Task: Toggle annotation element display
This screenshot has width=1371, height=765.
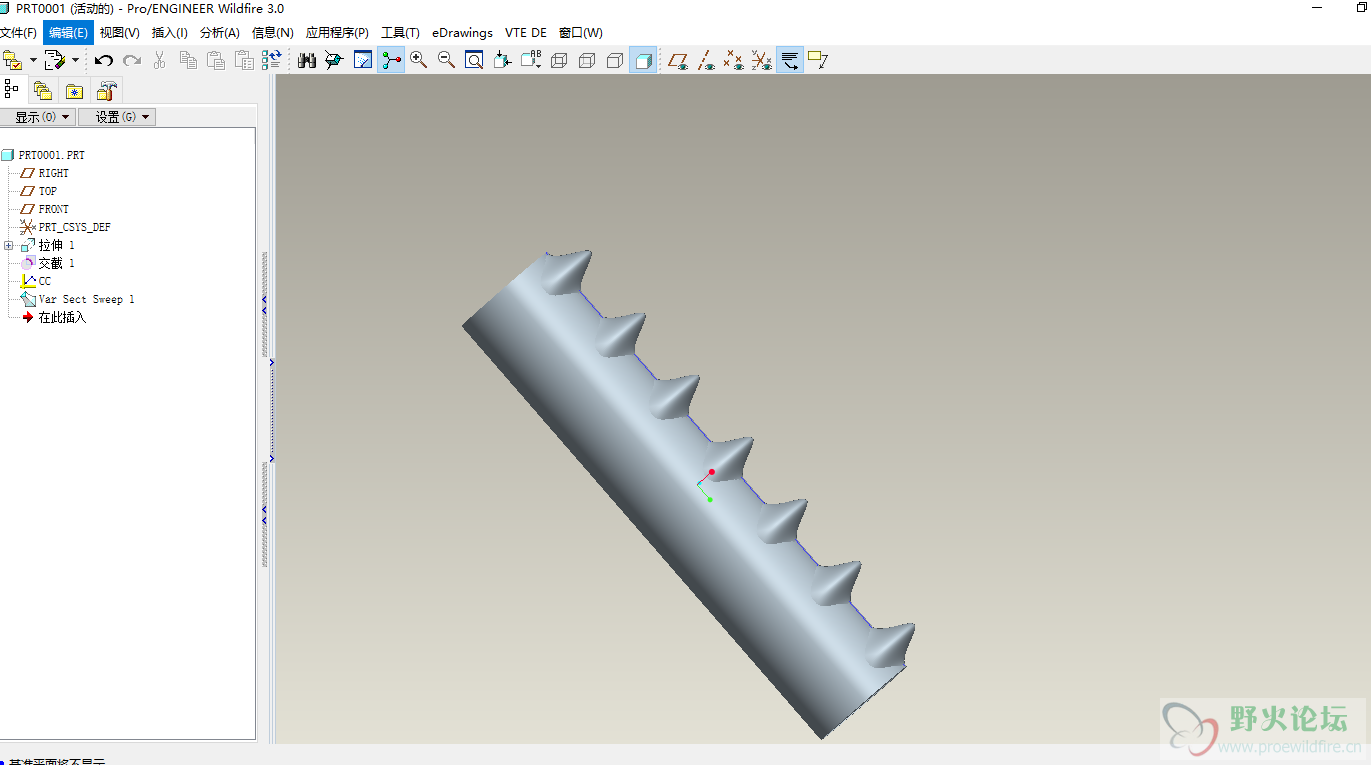Action: click(x=790, y=61)
